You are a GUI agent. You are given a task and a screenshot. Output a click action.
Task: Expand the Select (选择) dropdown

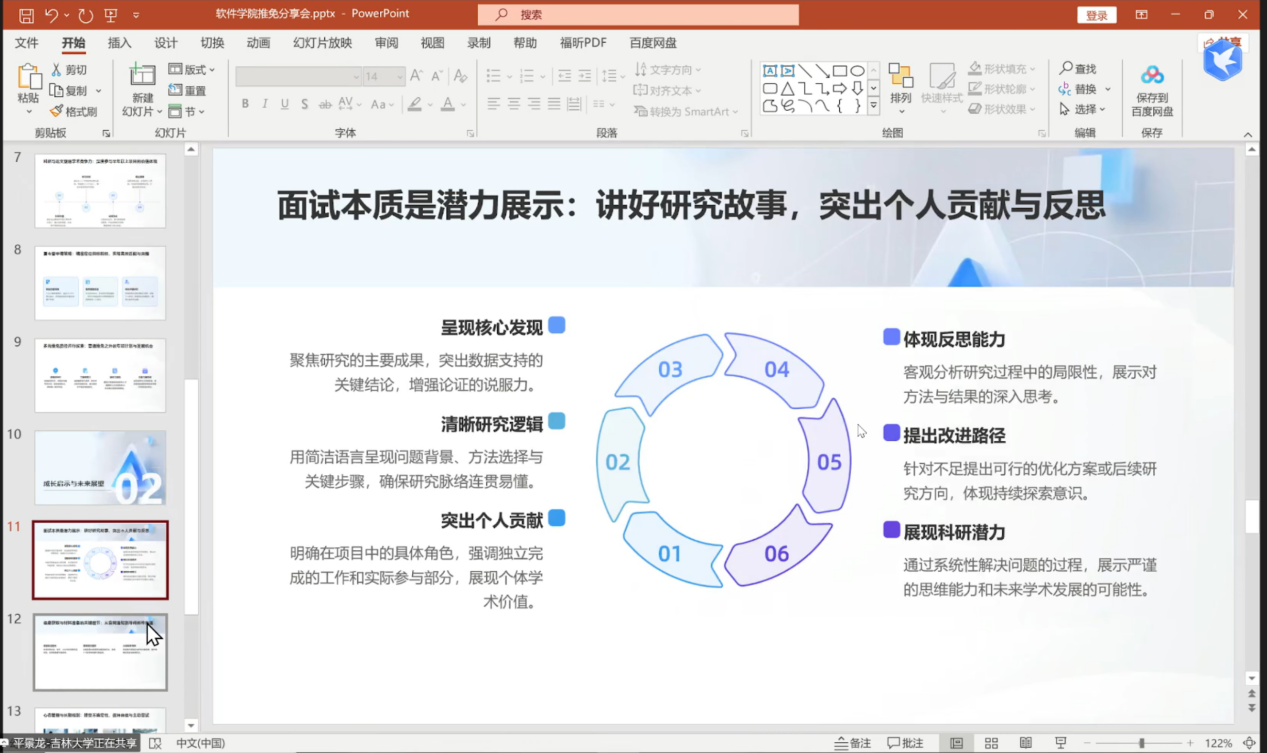1085,109
